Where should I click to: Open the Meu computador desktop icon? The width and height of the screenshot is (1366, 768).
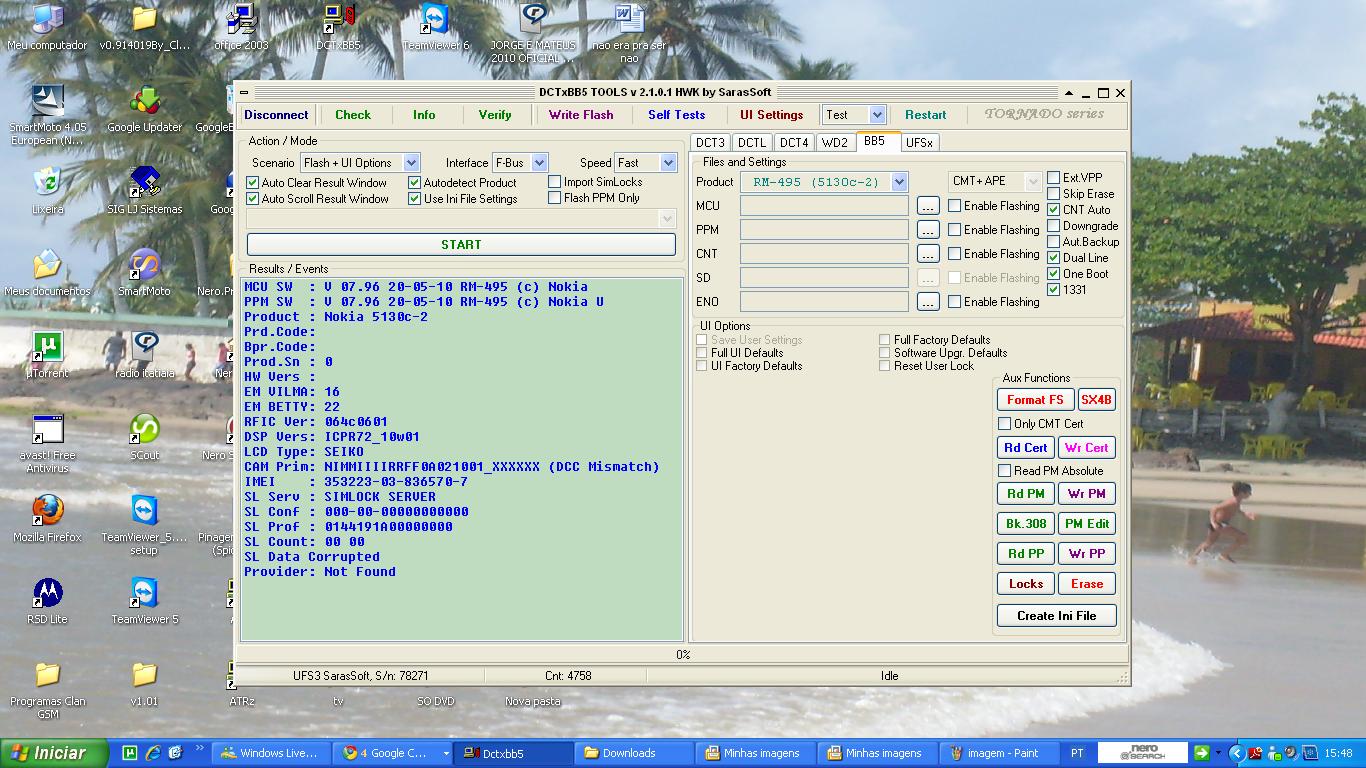coord(47,27)
